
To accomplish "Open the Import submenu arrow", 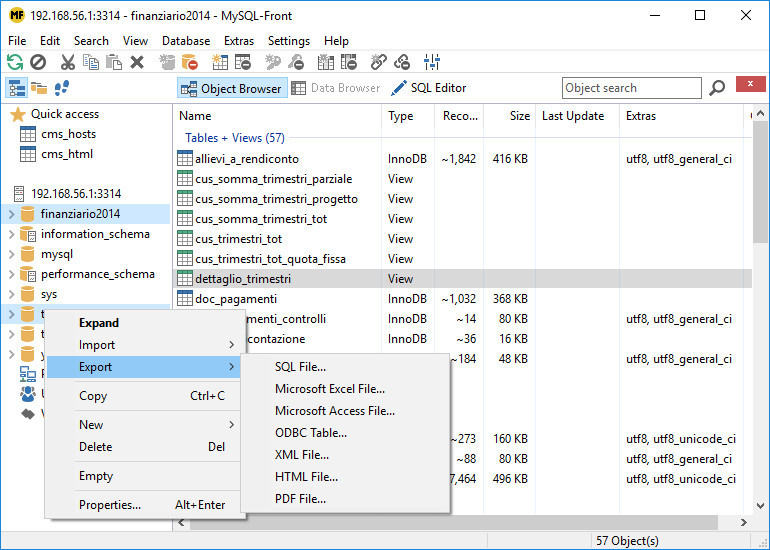I will [x=231, y=345].
